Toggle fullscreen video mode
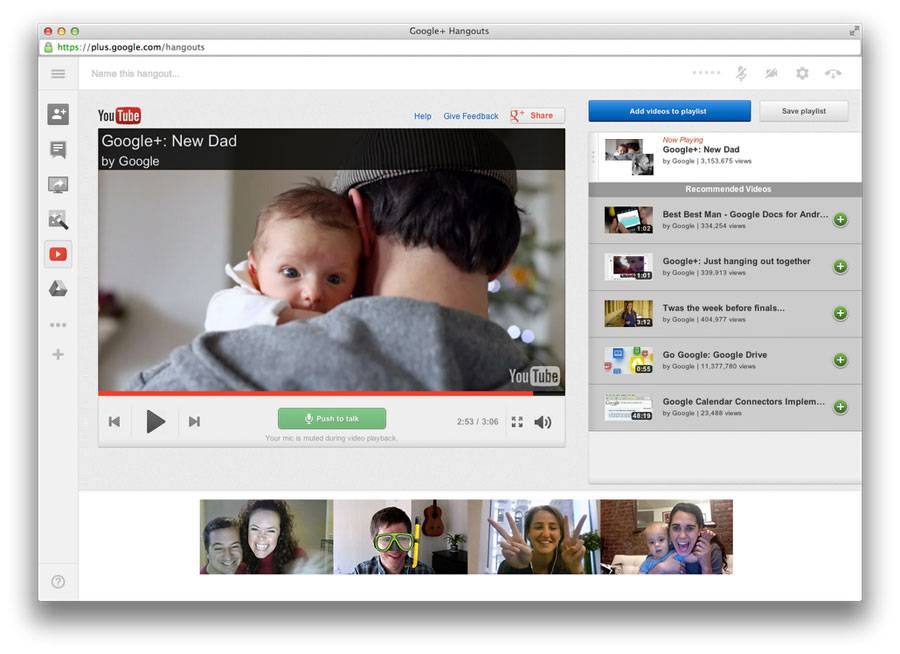The height and width of the screenshot is (654, 900). tap(517, 422)
